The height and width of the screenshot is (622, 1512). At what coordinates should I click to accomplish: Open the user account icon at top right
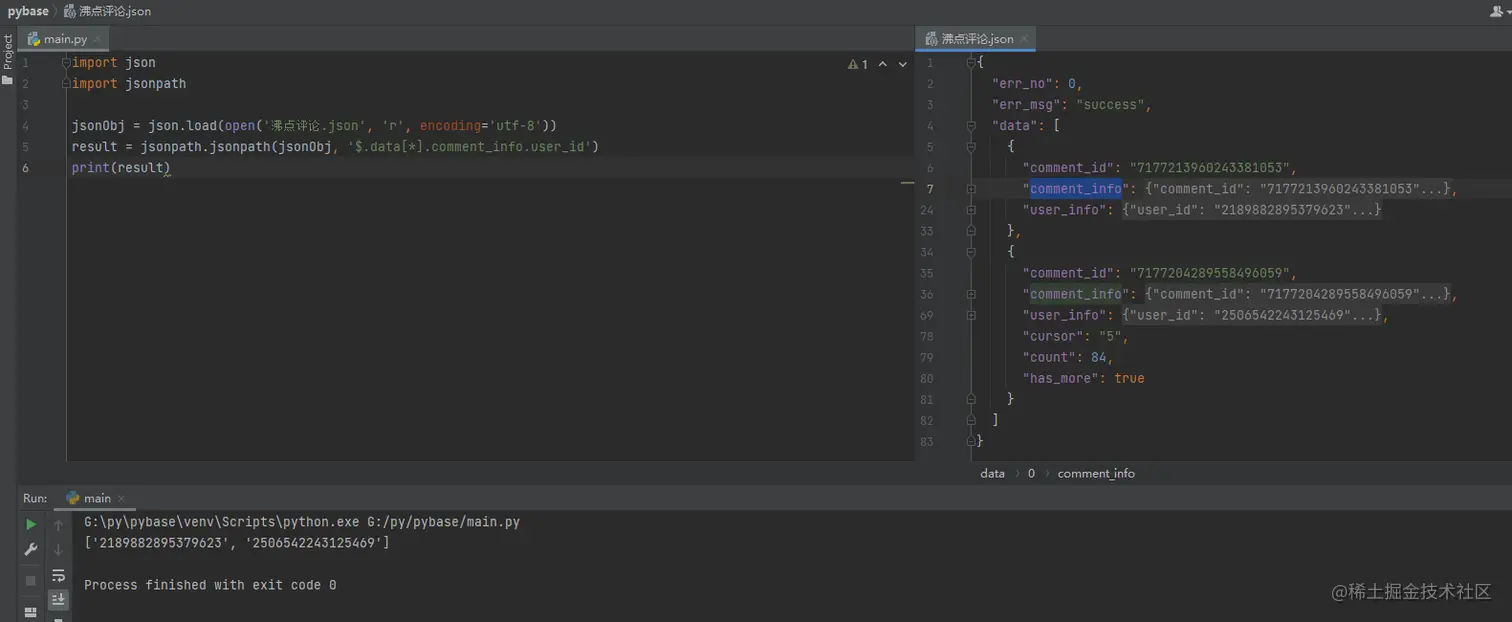click(1496, 11)
